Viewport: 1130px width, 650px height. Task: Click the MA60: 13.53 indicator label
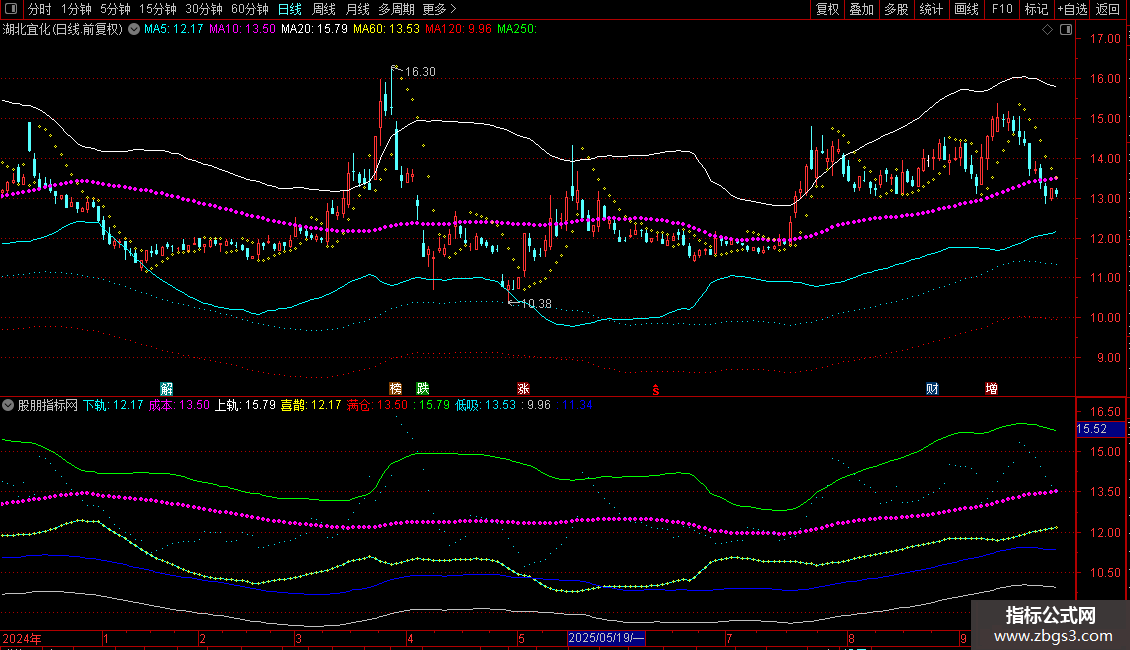[386, 29]
